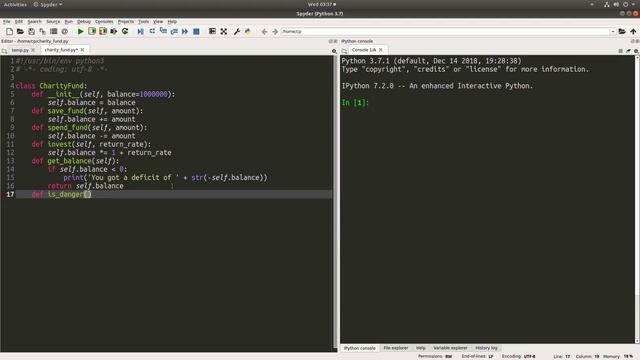This screenshot has width=640, height=360.
Task: Open the History log tab
Action: (x=486, y=348)
